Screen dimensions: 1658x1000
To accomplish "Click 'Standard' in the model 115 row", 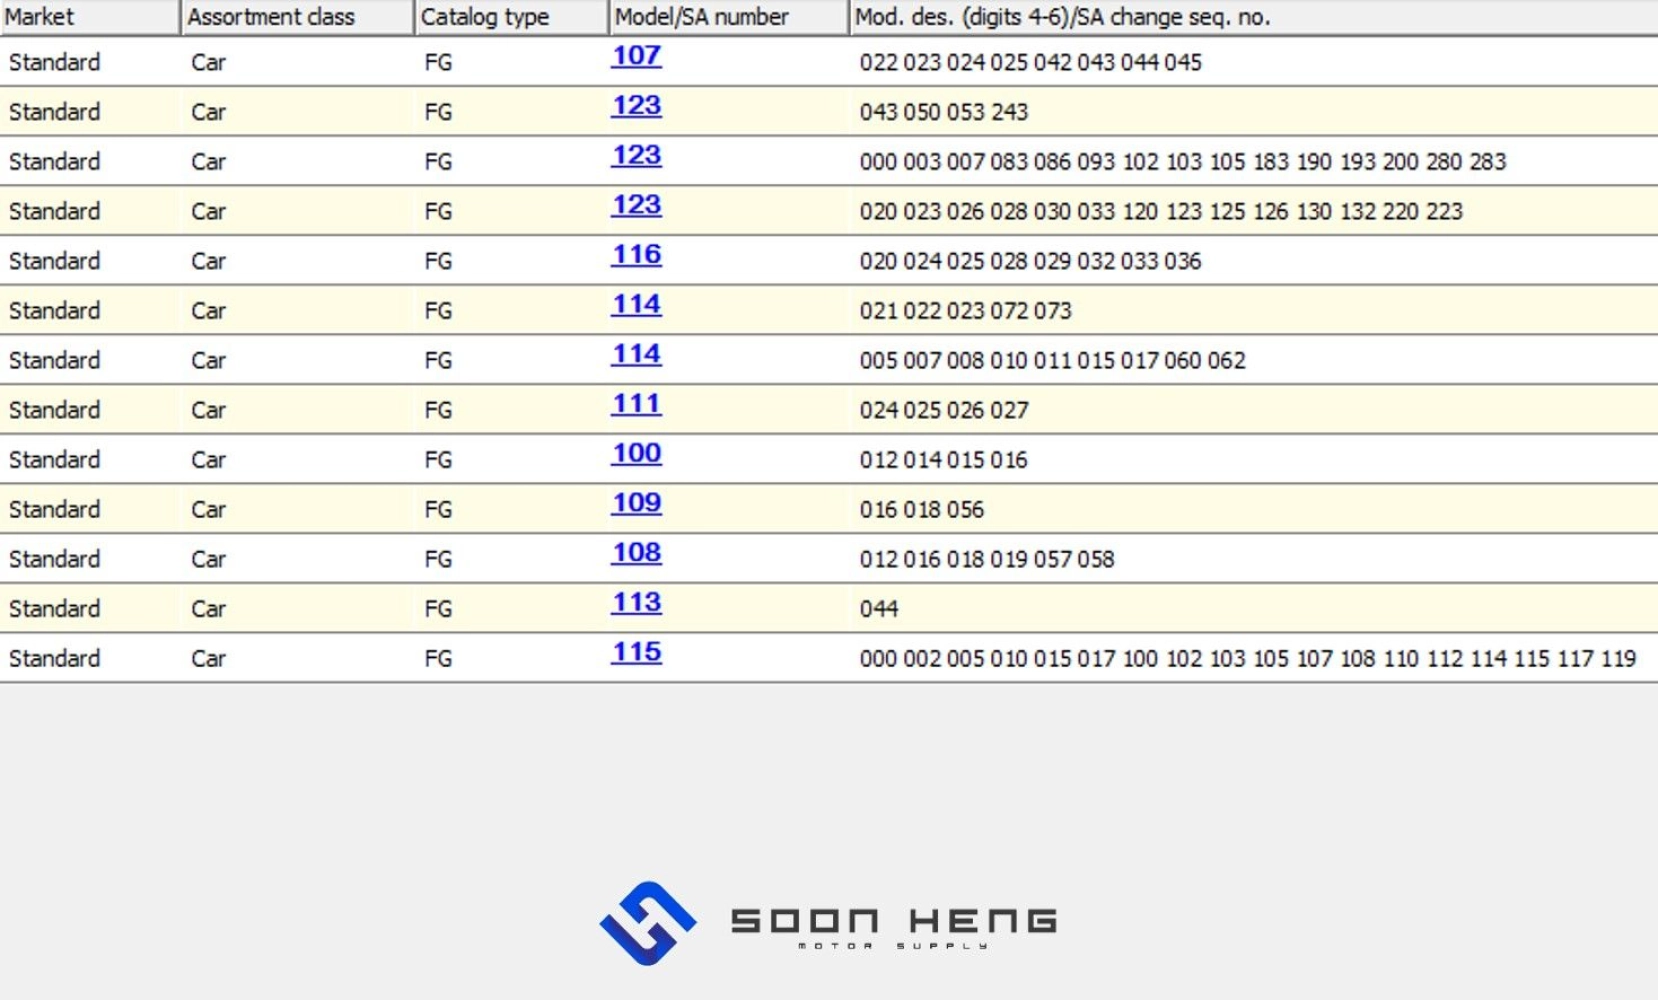I will pos(54,659).
